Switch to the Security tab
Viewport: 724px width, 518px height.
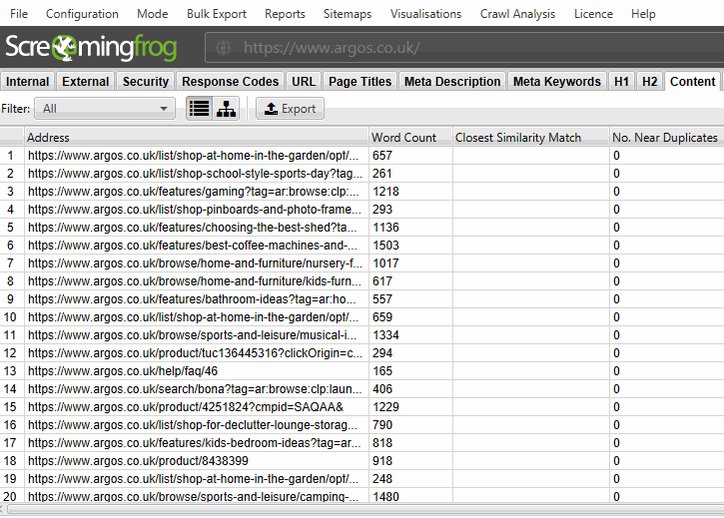145,82
